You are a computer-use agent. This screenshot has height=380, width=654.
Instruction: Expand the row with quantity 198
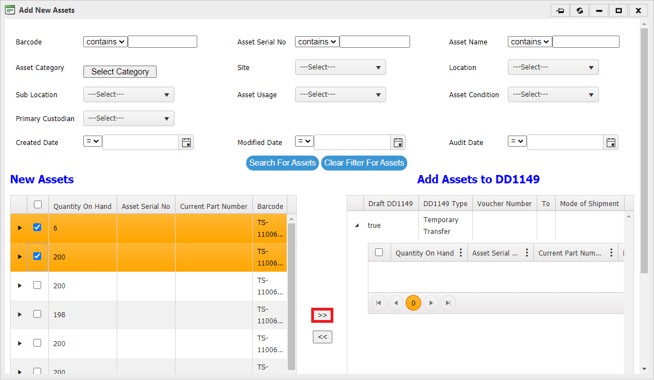coord(20,315)
